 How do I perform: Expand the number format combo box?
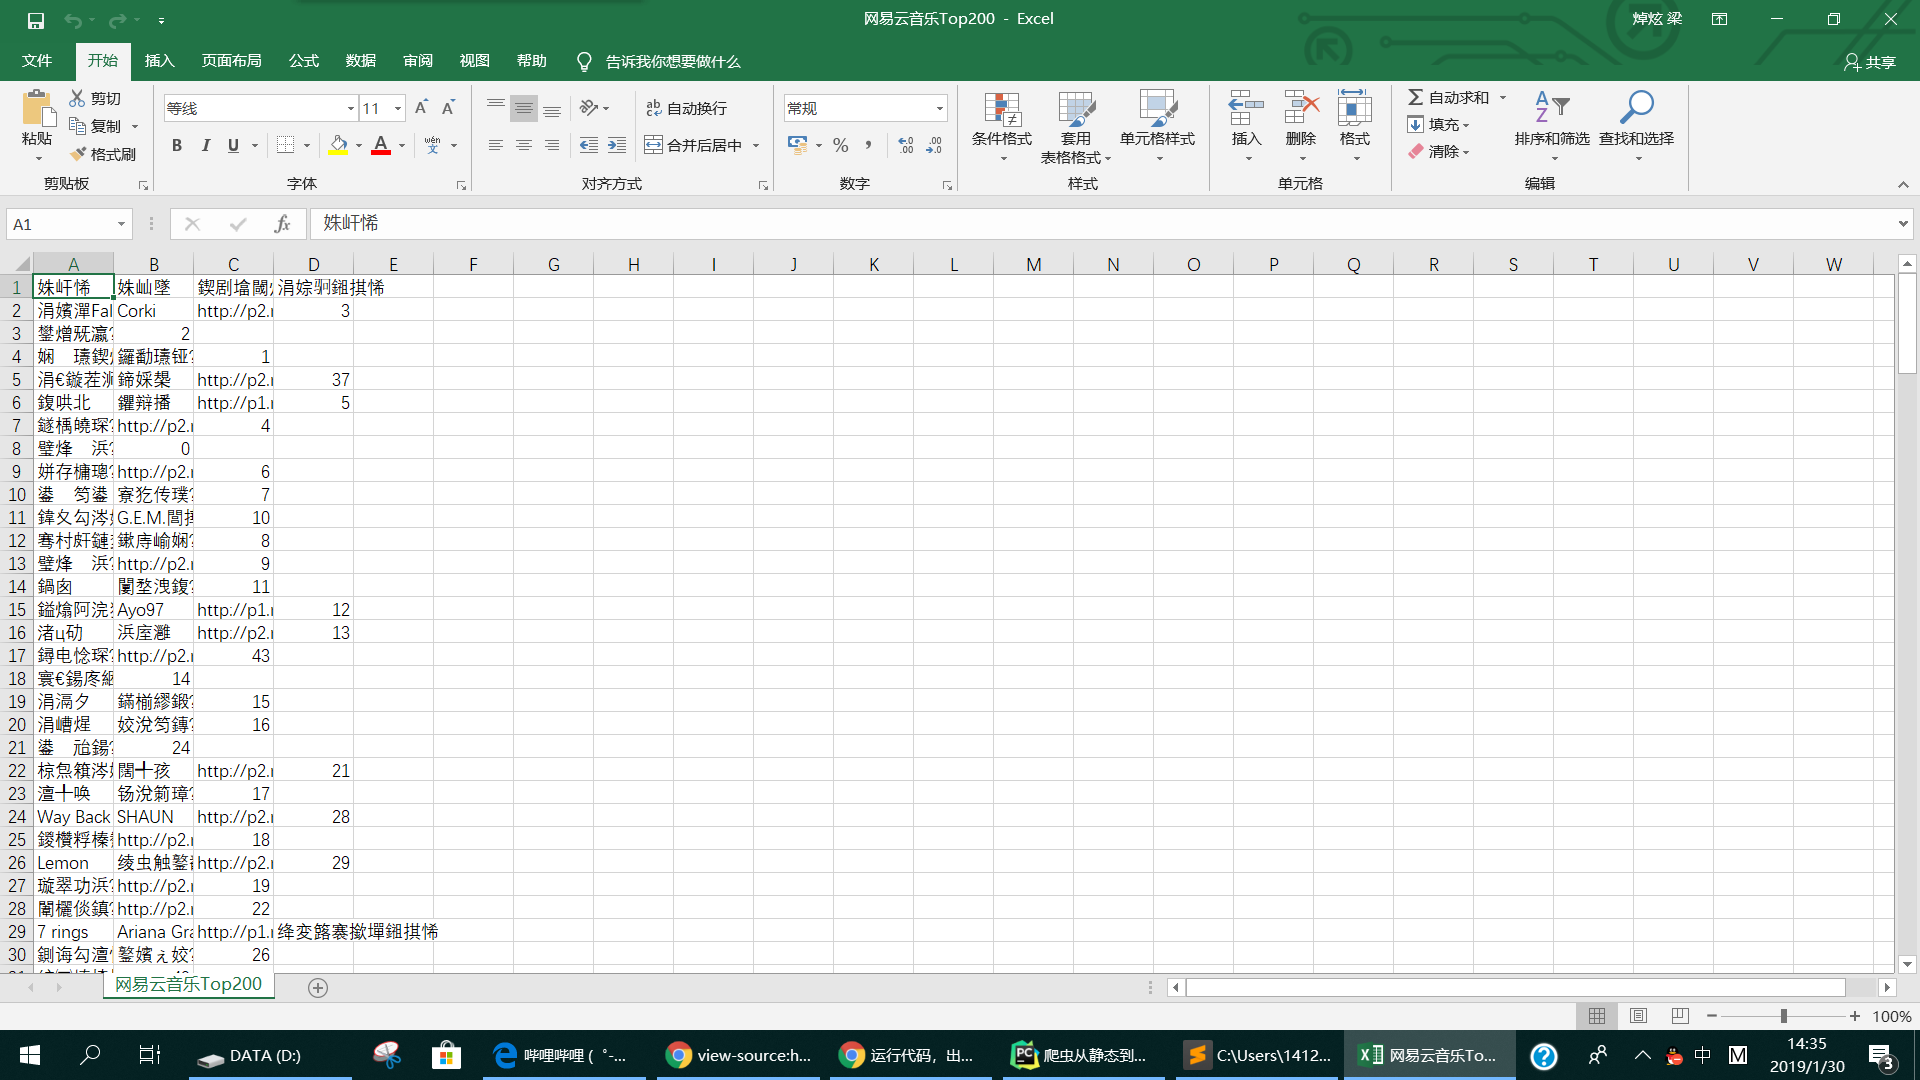click(939, 108)
